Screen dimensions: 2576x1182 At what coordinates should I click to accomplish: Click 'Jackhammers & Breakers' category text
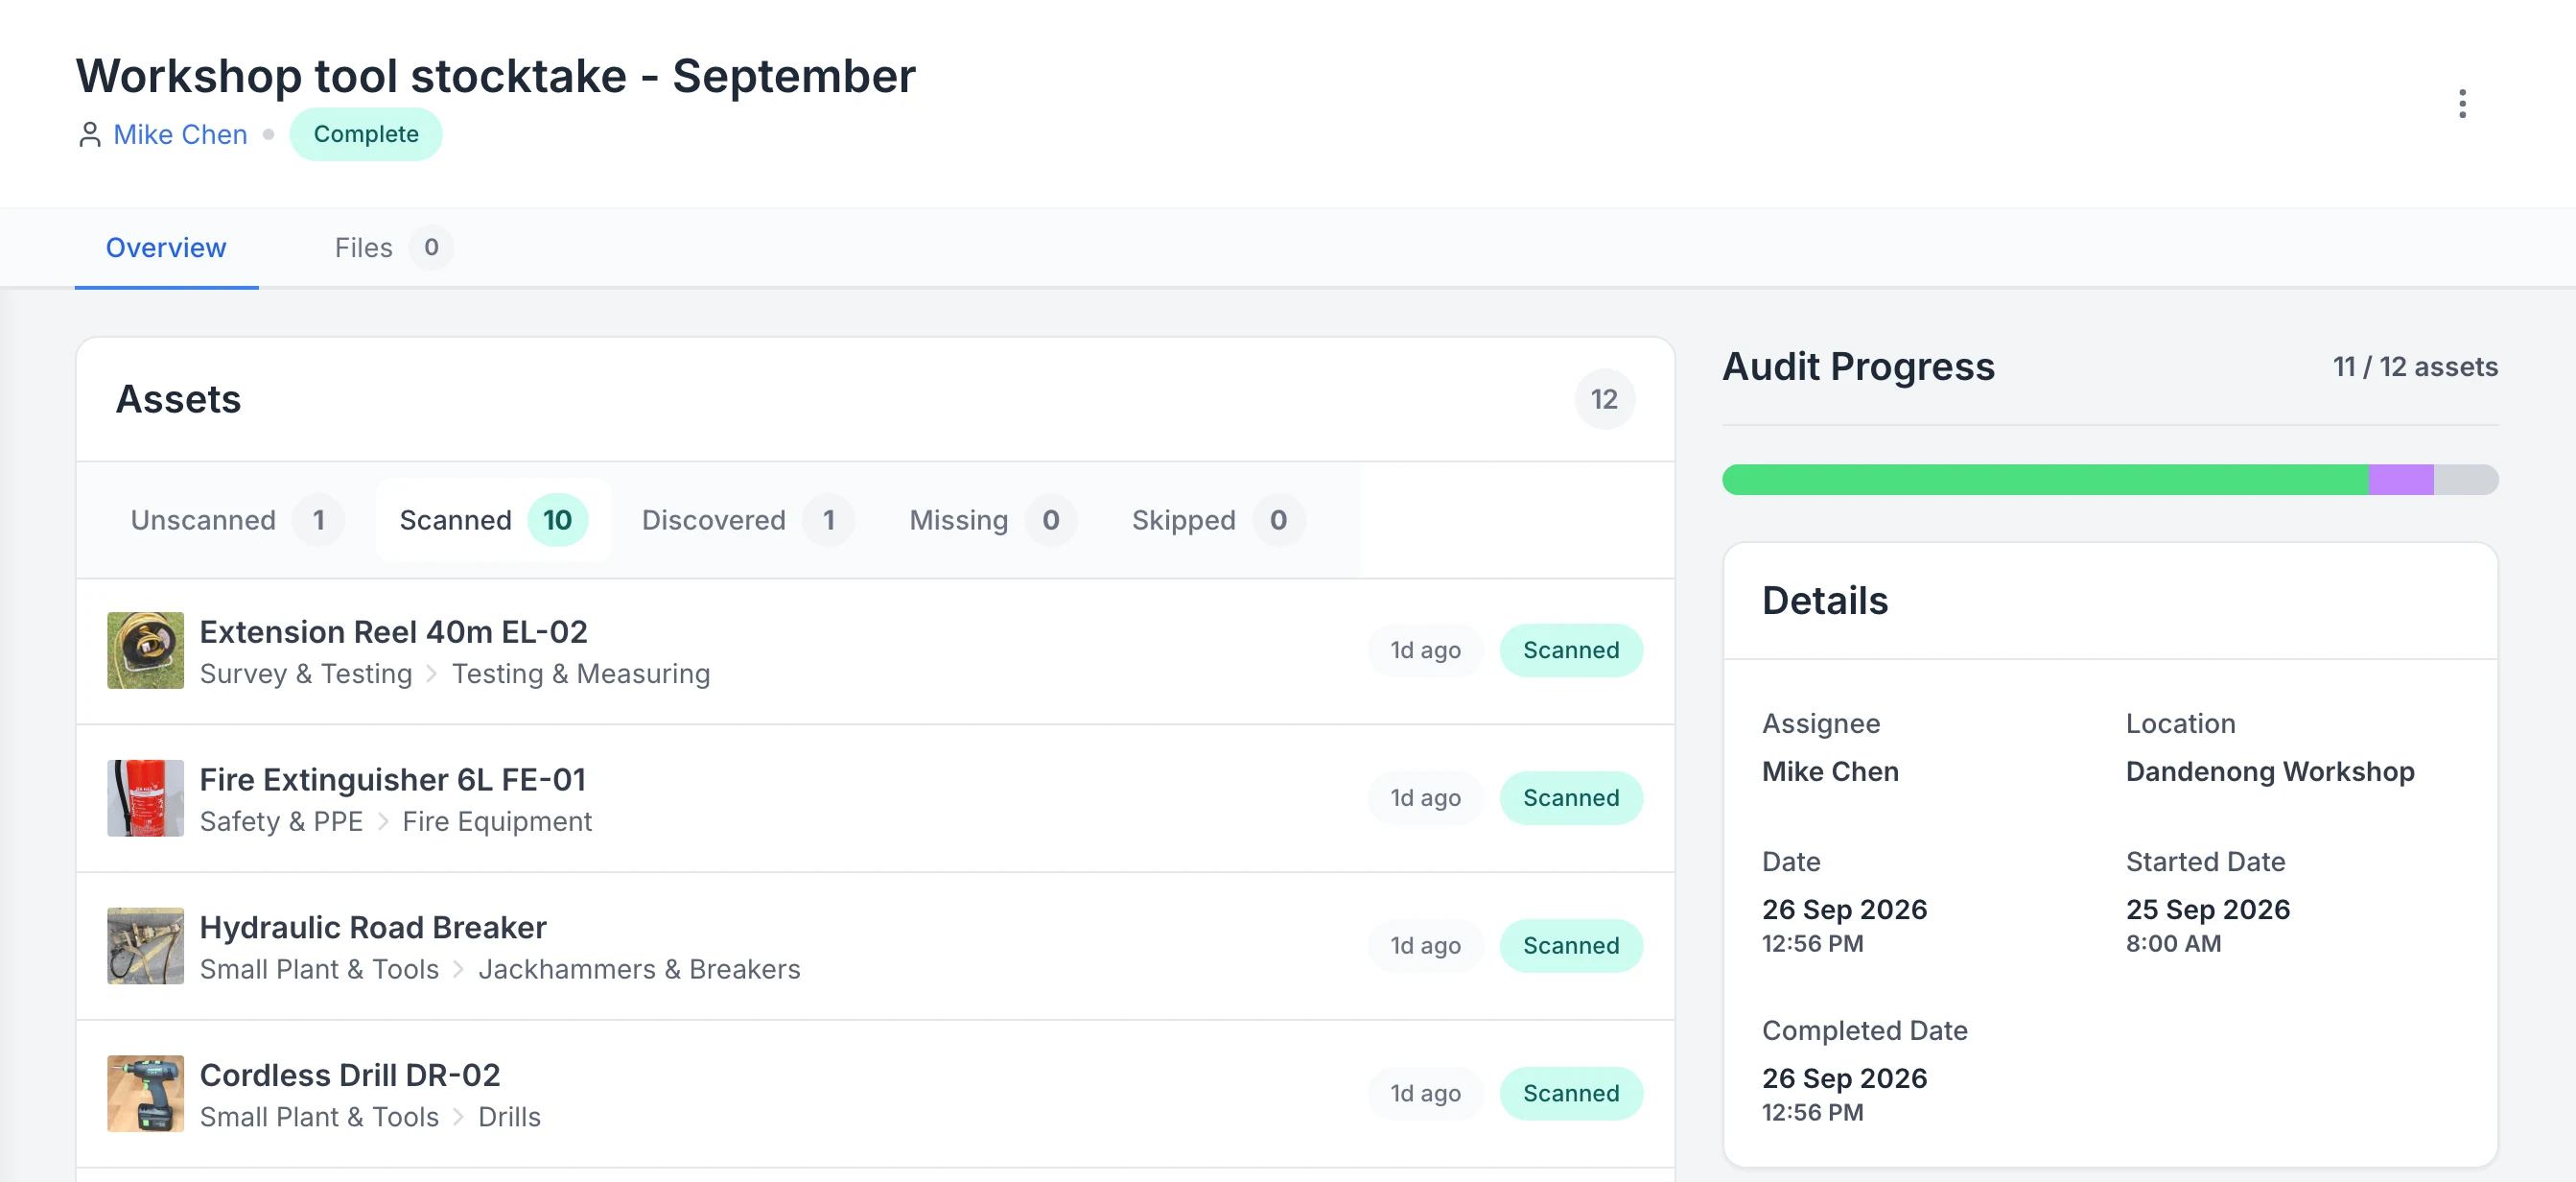pyautogui.click(x=639, y=970)
